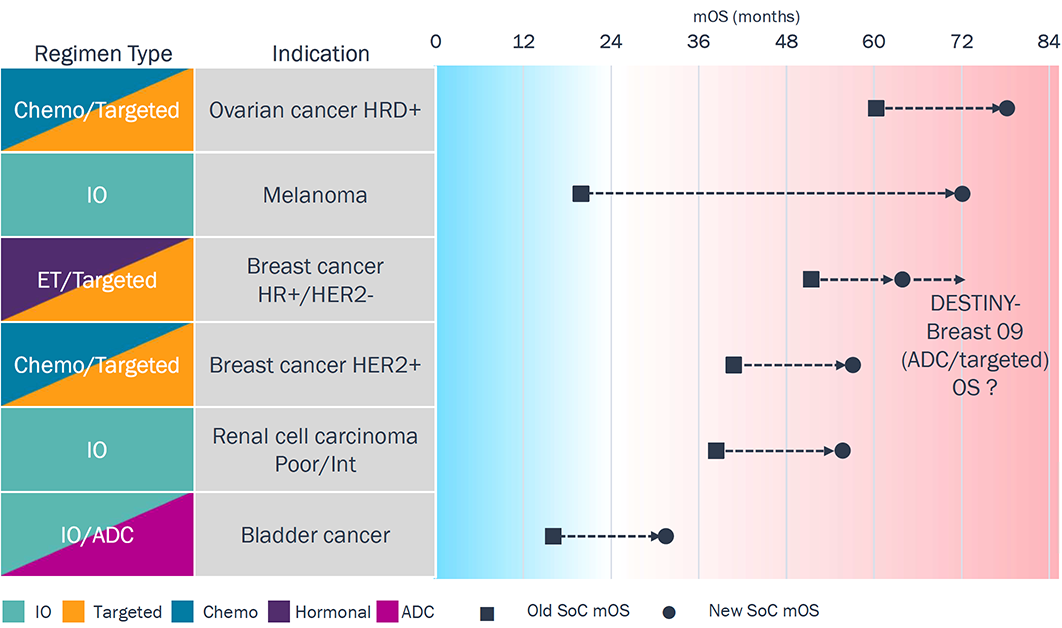Select the Regimen Type column header

click(x=103, y=54)
